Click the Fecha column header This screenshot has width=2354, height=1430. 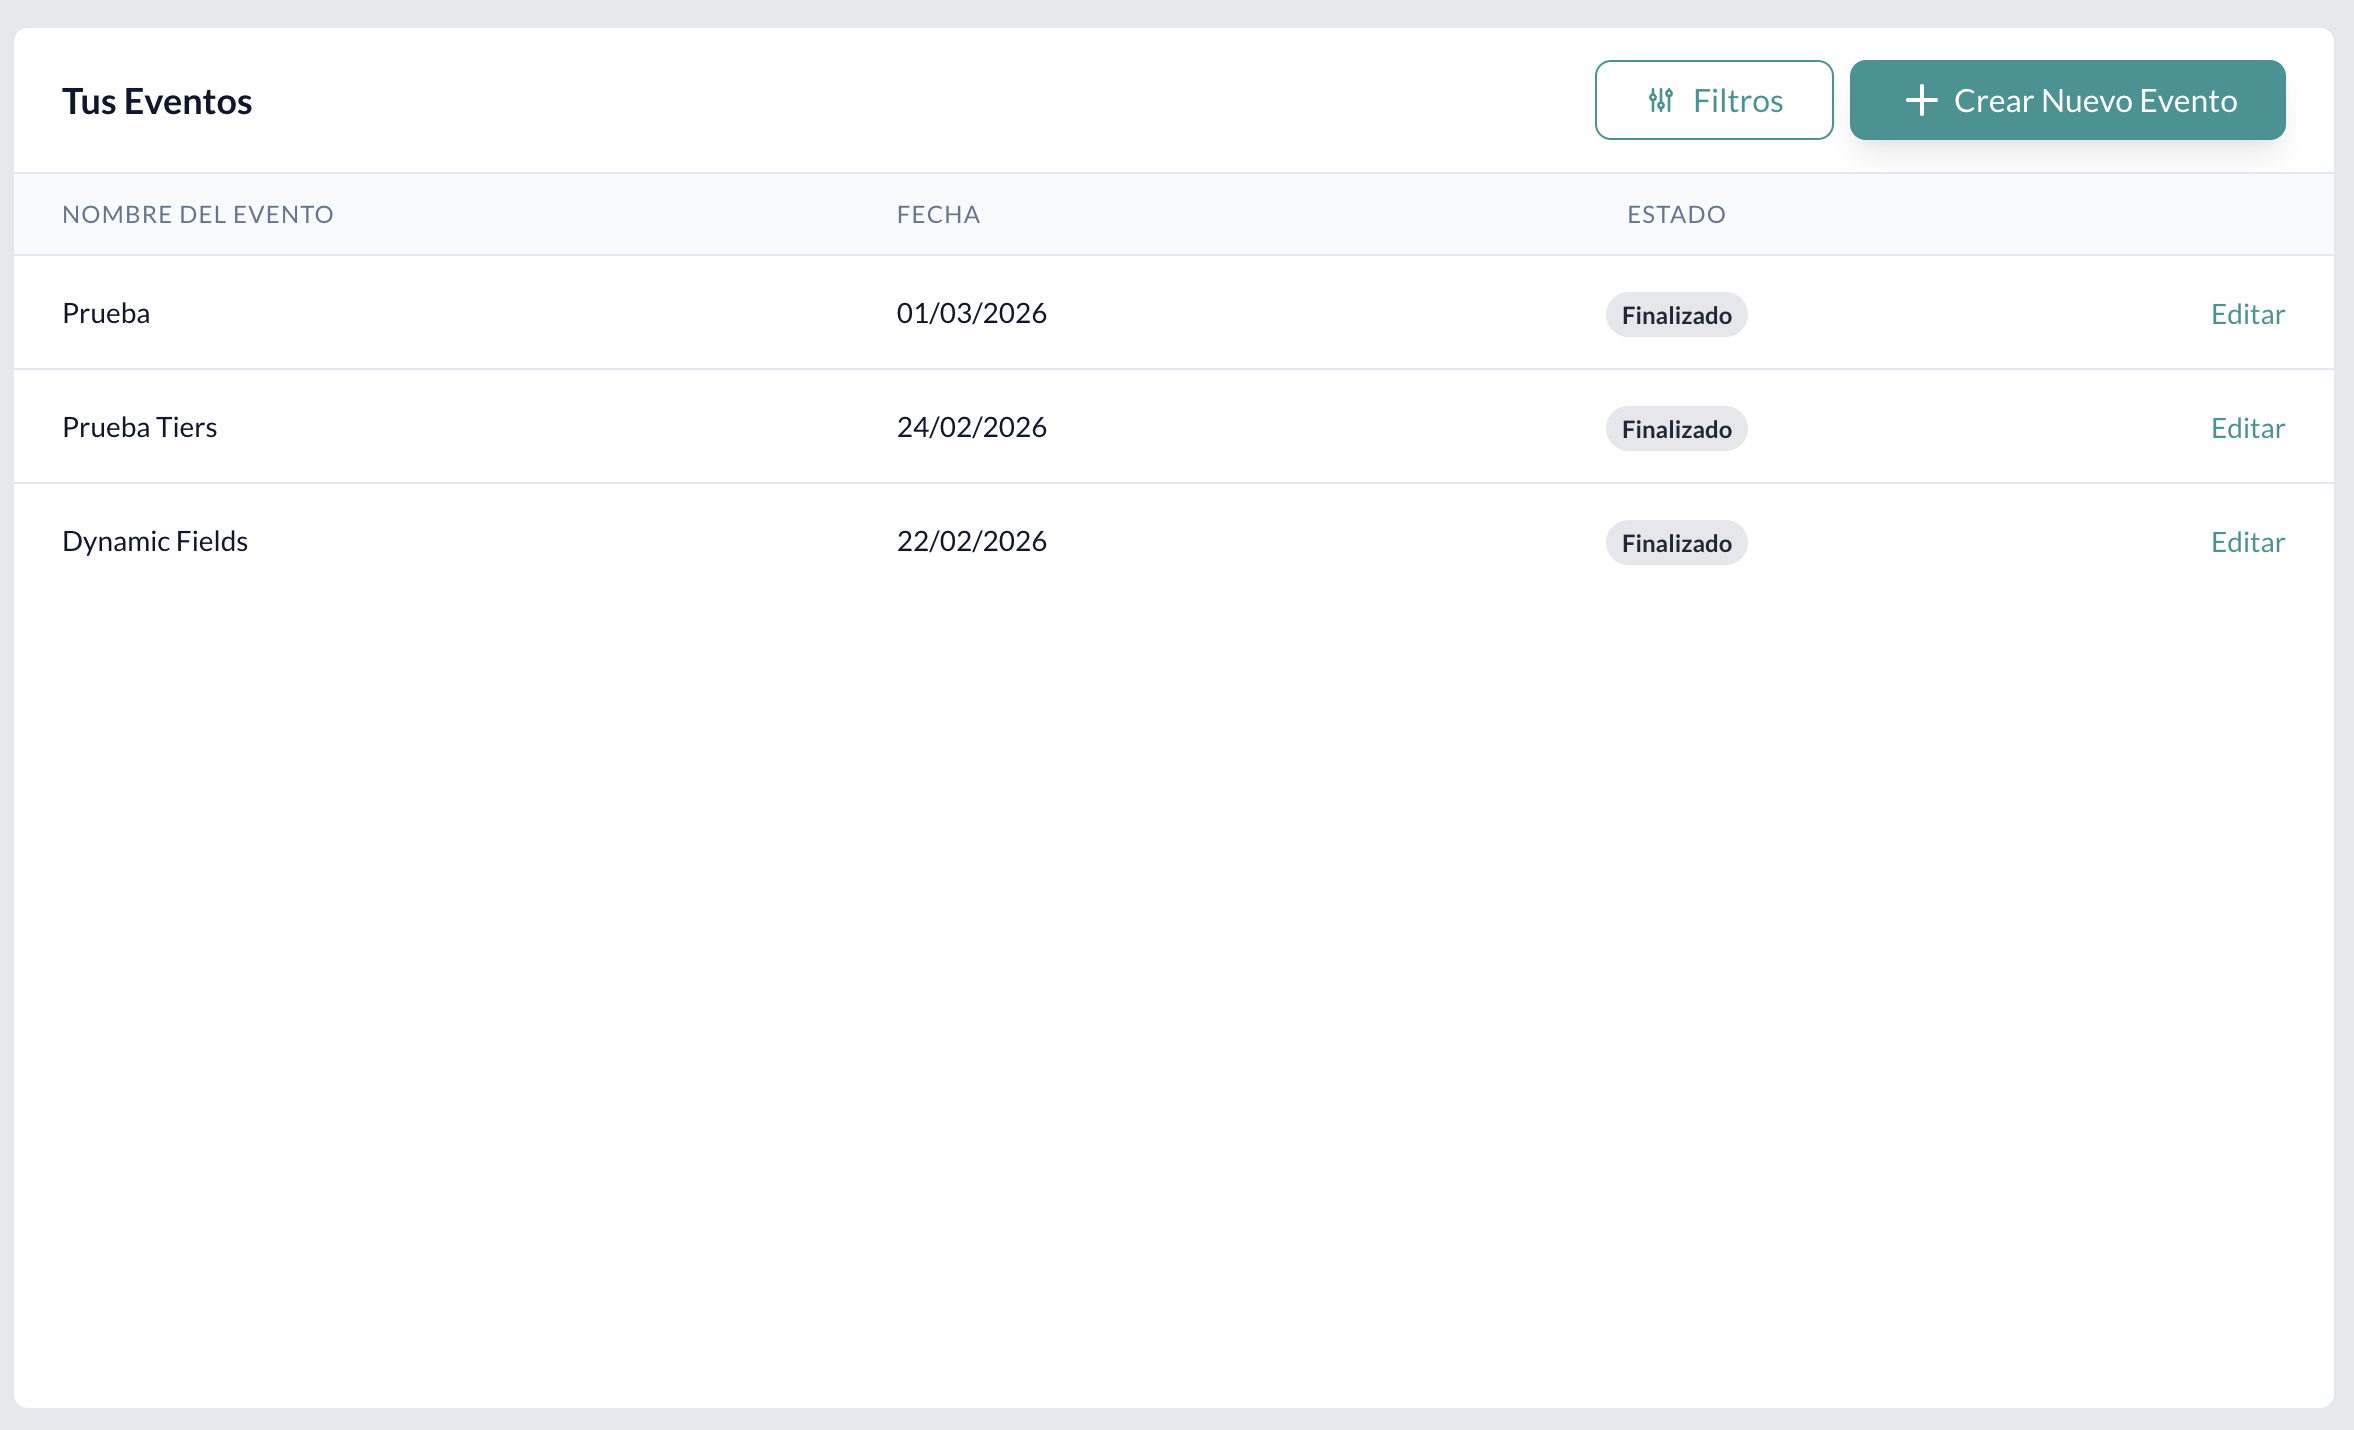tap(938, 214)
